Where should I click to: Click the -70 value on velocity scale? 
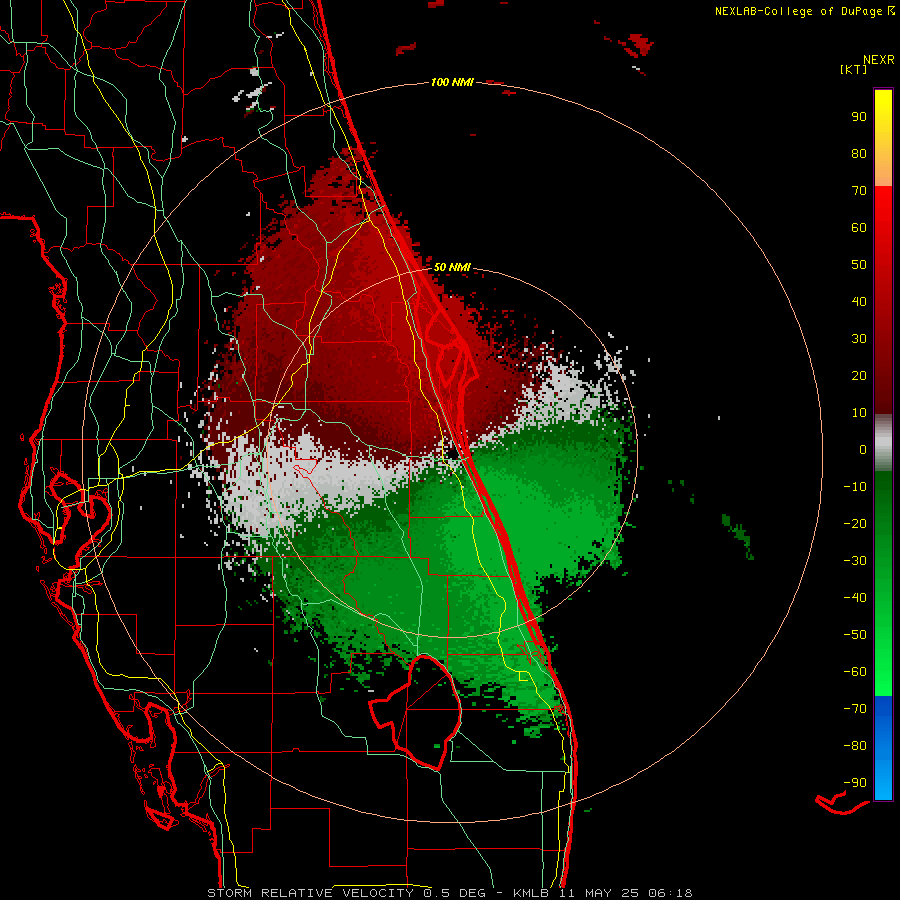click(855, 709)
